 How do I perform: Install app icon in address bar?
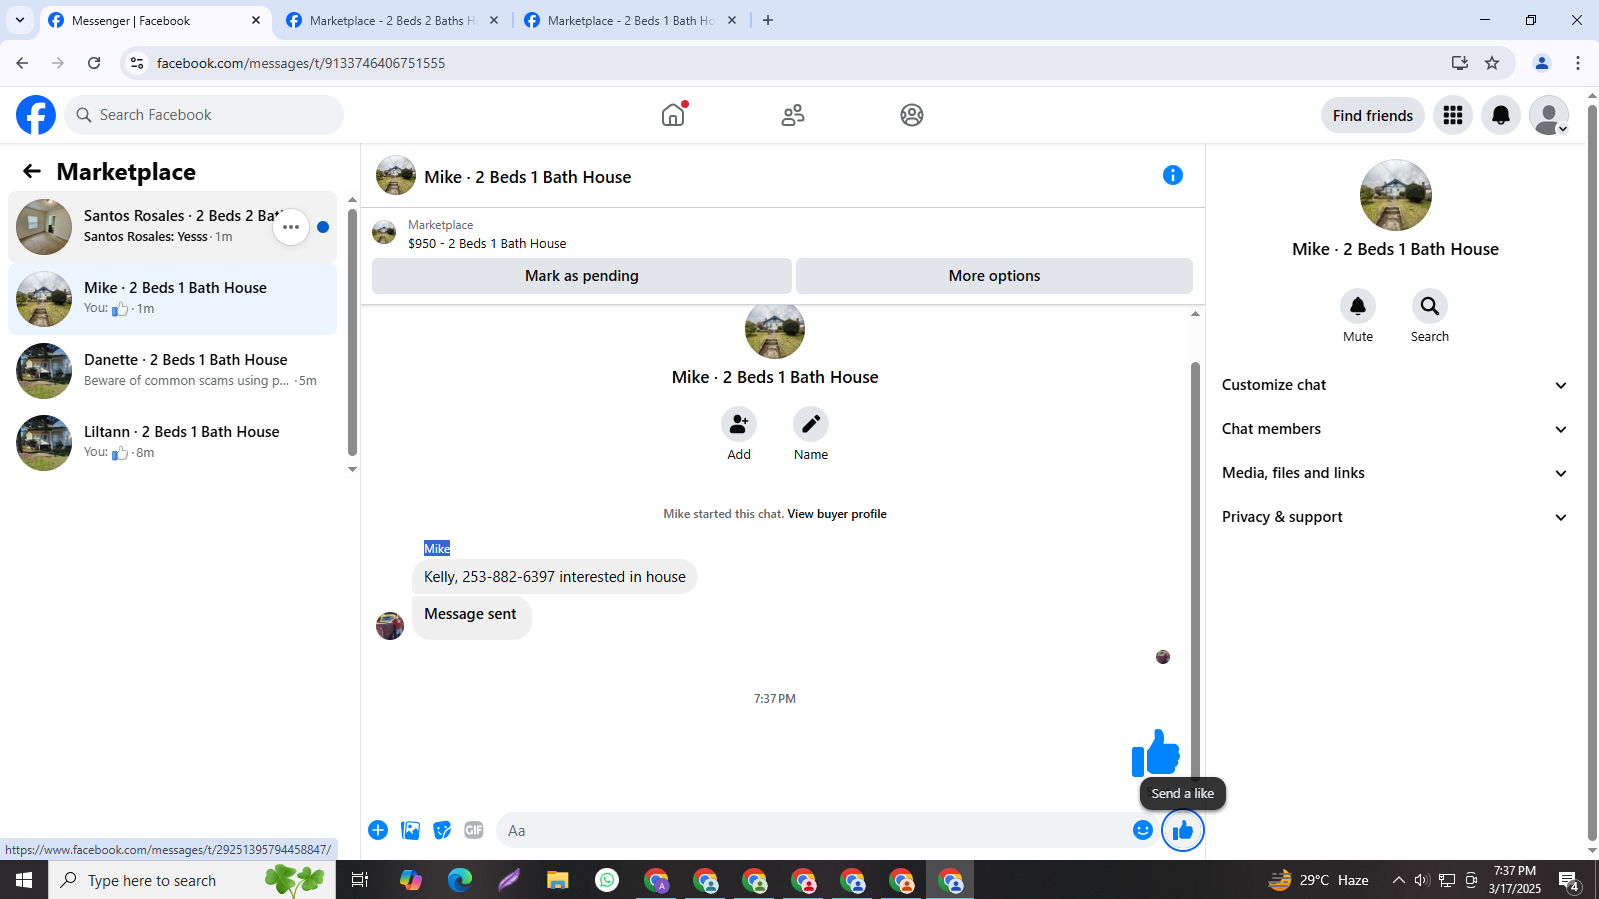1460,63
